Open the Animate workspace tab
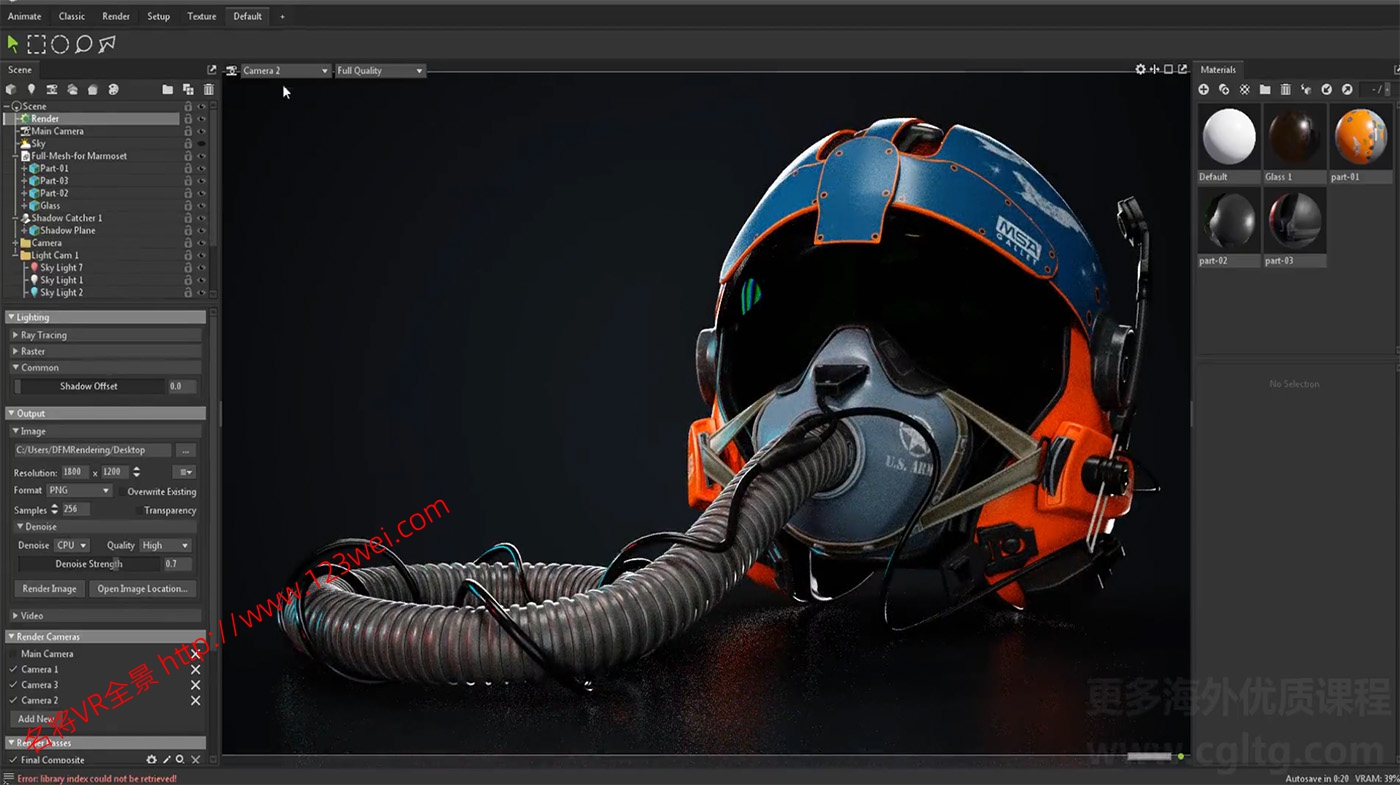 (x=25, y=16)
